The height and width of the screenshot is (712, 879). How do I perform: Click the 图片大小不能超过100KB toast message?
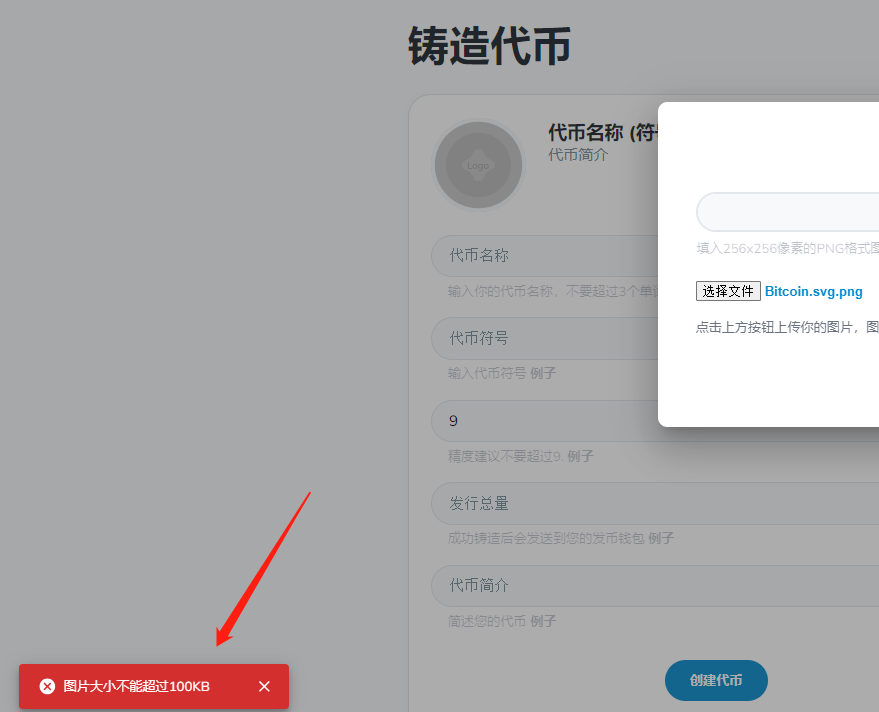137,686
